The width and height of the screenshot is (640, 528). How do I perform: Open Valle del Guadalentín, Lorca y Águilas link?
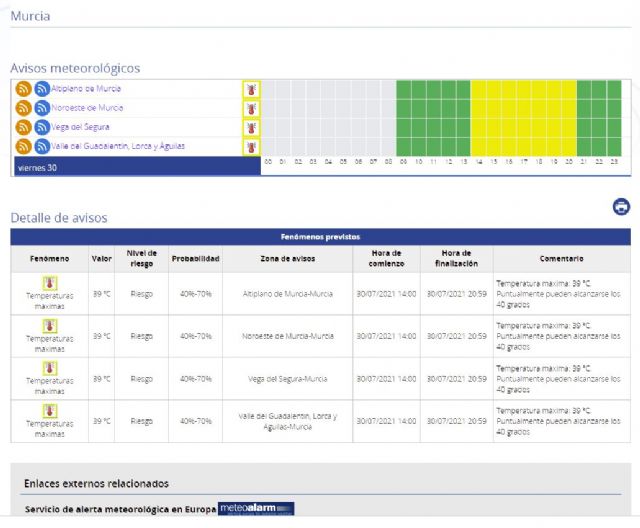point(117,146)
